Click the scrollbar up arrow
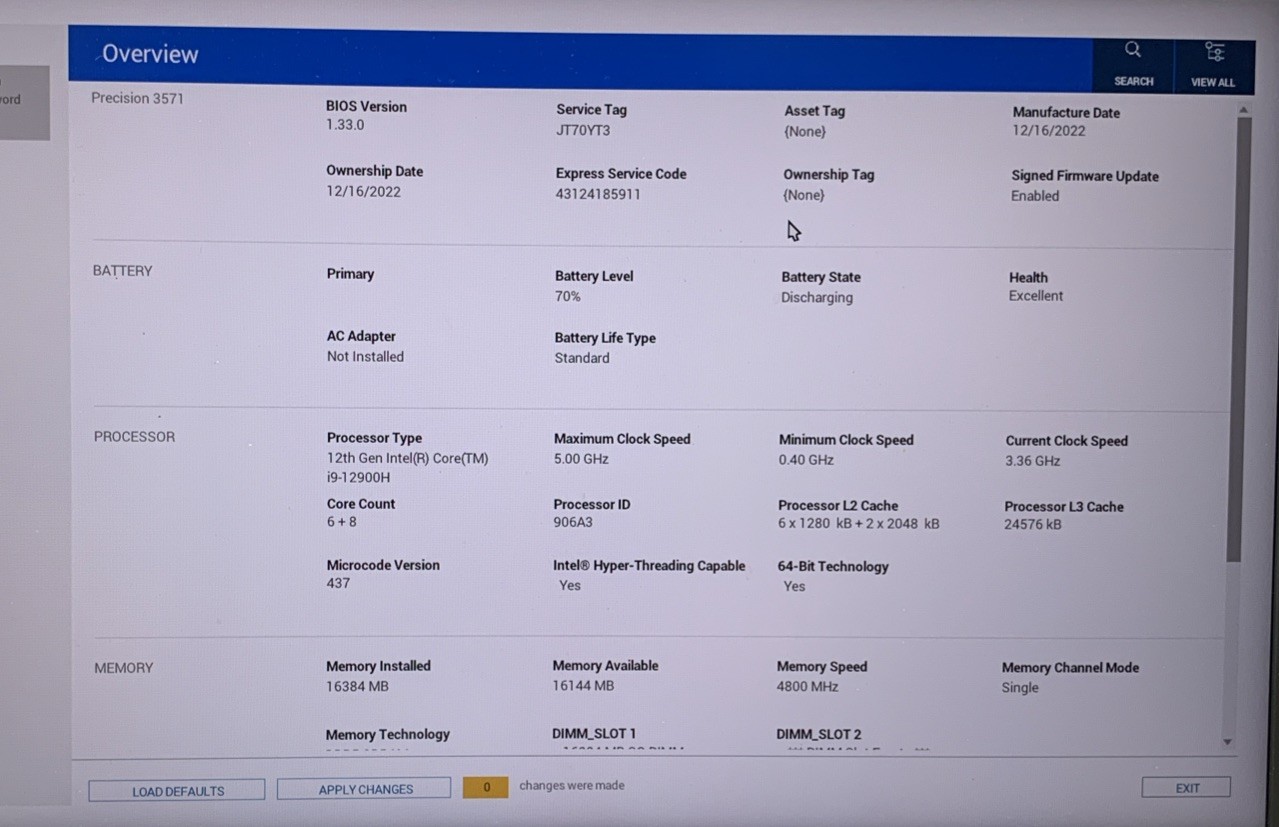 [x=1243, y=109]
